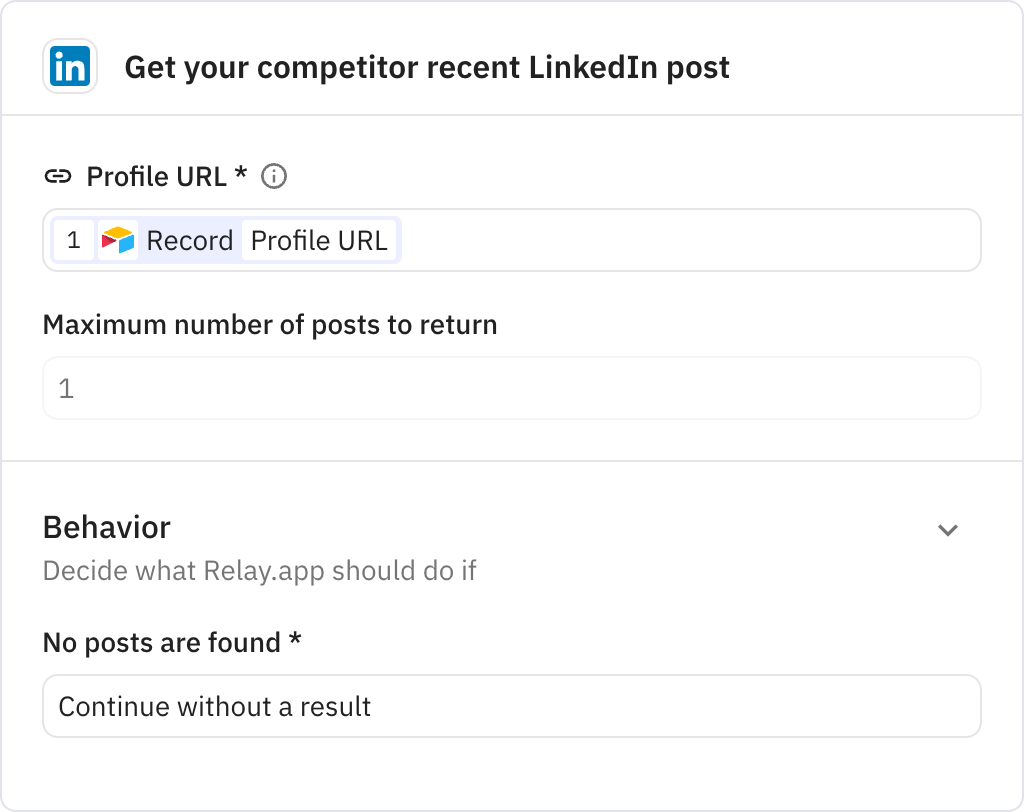
Task: Click the Maximum number of posts label
Action: (x=268, y=324)
